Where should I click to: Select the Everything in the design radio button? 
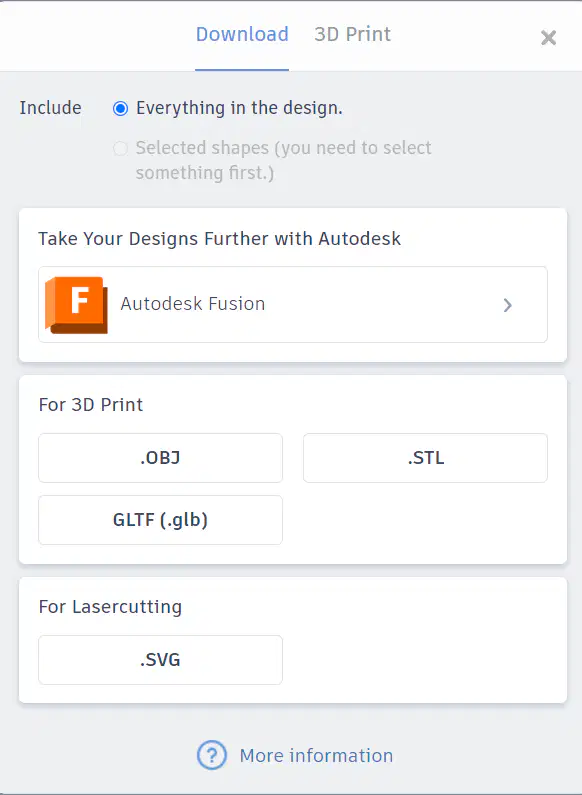click(x=120, y=109)
